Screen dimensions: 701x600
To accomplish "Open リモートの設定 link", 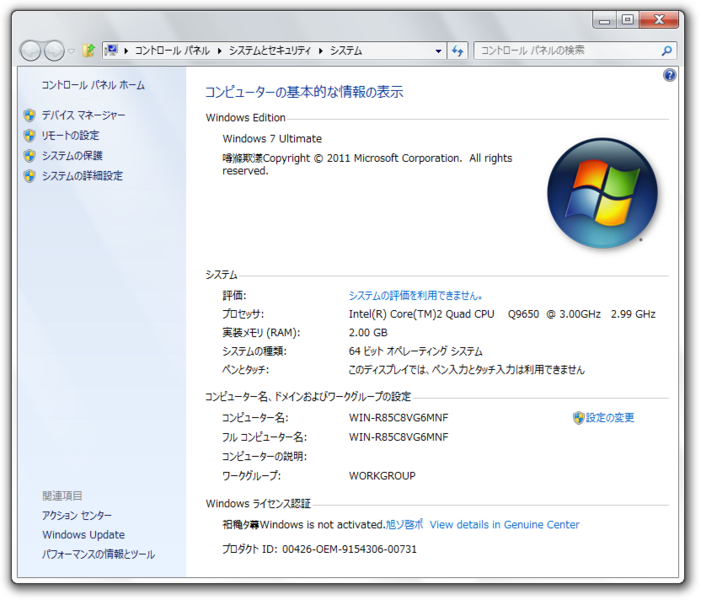I will tap(70, 135).
